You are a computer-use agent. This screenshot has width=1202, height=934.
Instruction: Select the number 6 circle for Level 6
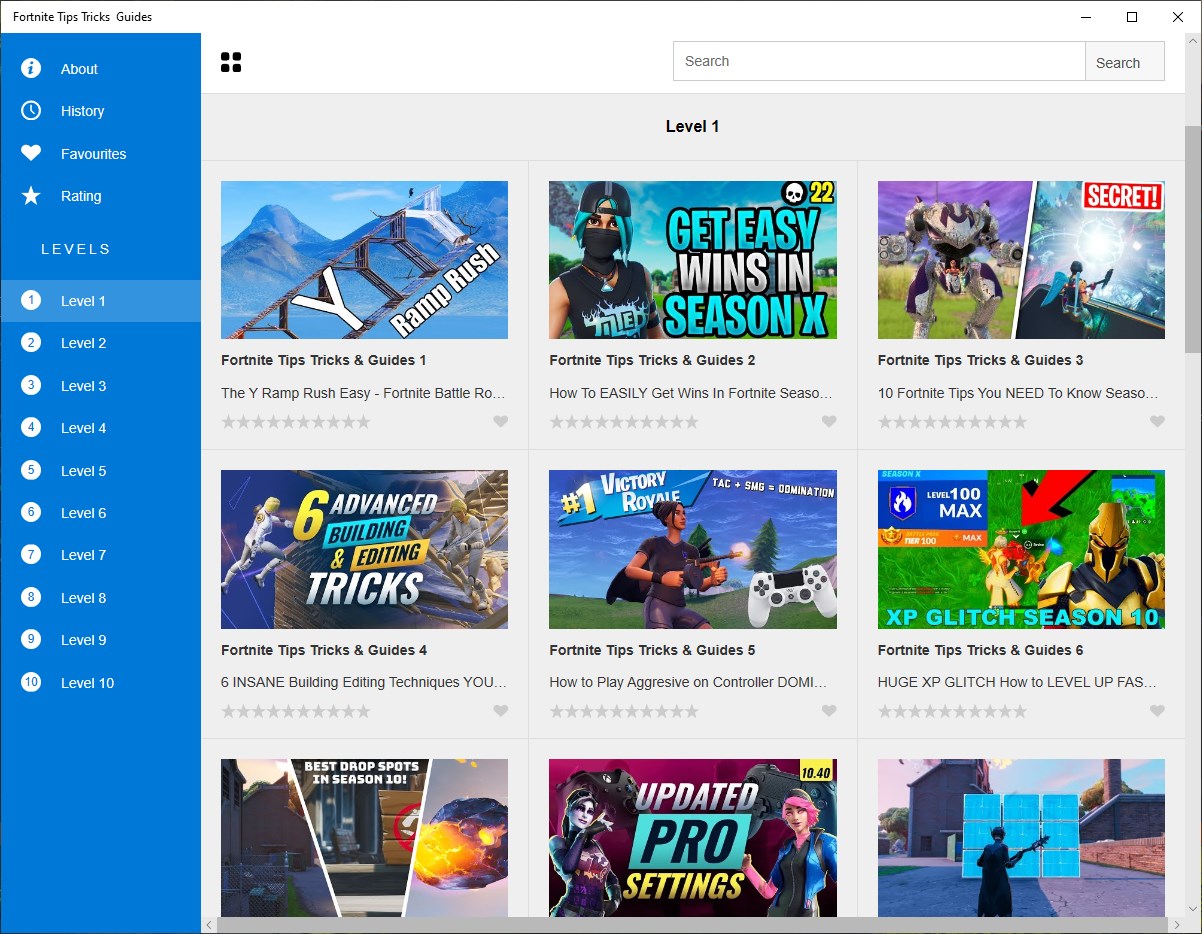tap(31, 512)
